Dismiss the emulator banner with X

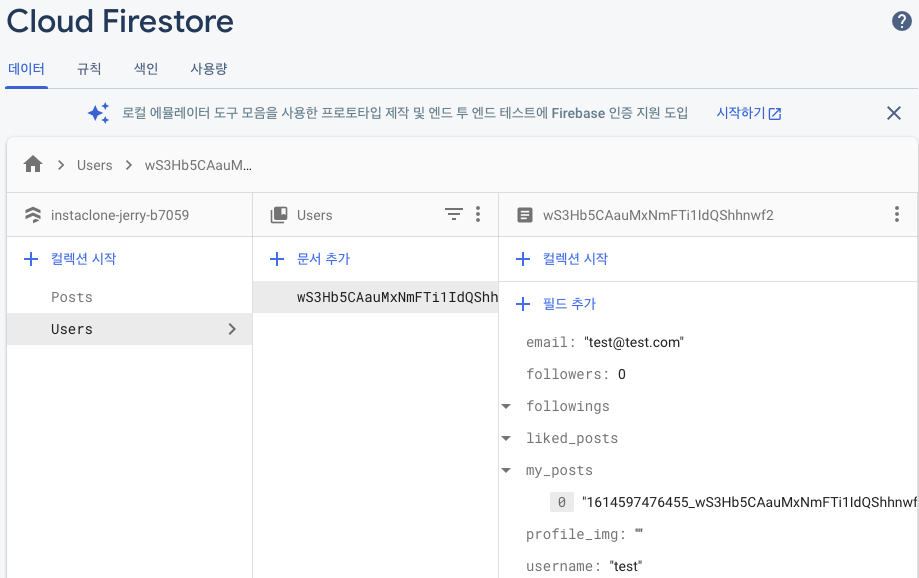tap(893, 113)
